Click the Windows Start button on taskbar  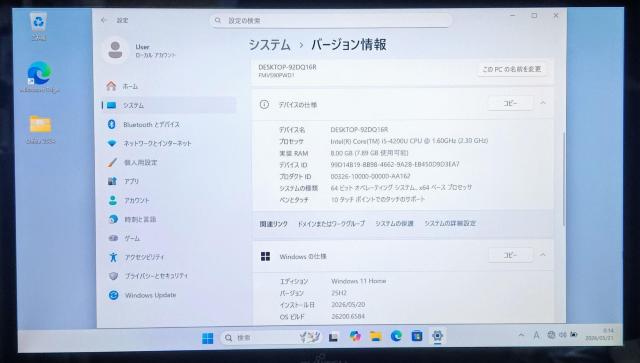click(207, 338)
